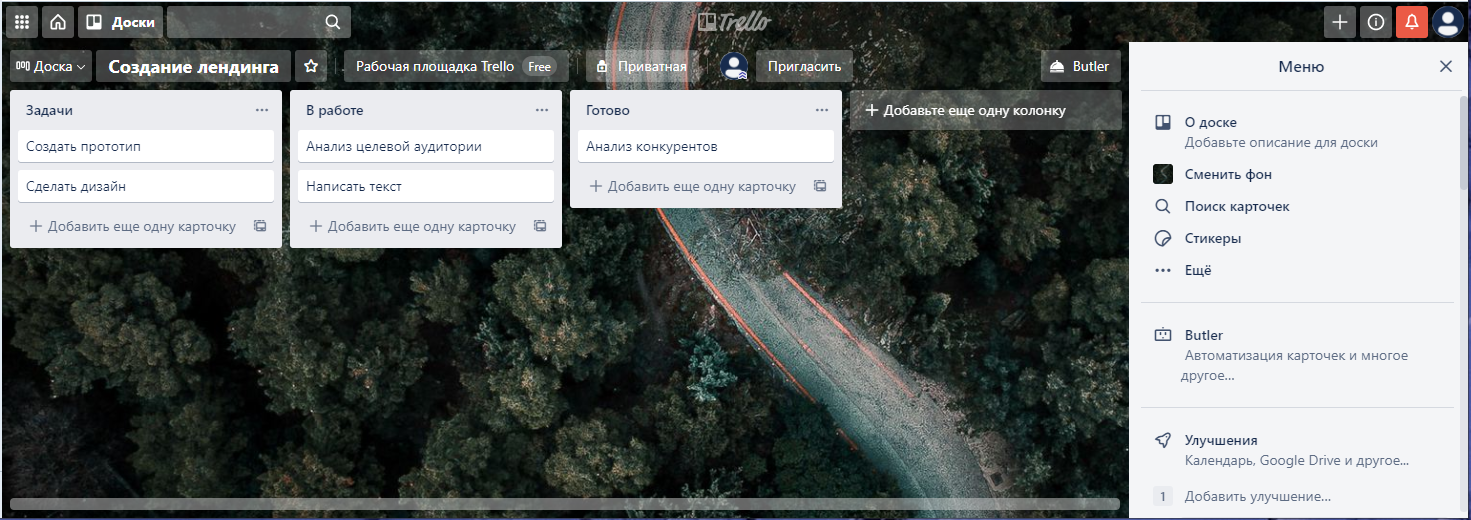The image size is (1471, 520).
Task: Open card Создать прототип
Action: 146,146
